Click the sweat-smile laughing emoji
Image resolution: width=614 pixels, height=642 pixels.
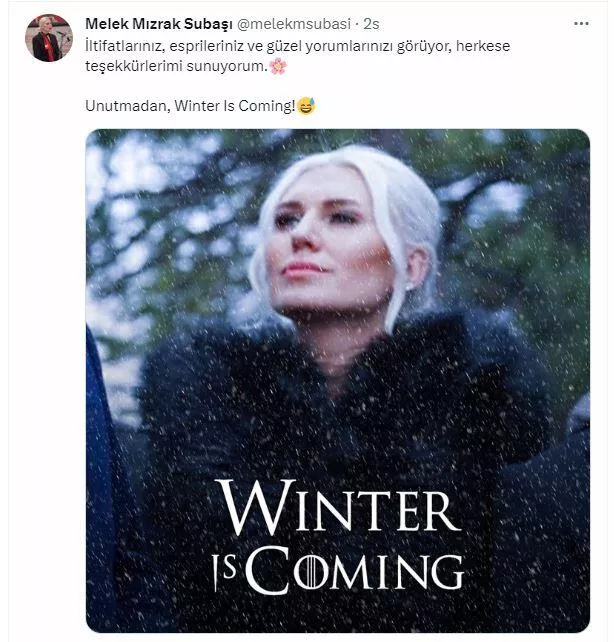click(306, 105)
